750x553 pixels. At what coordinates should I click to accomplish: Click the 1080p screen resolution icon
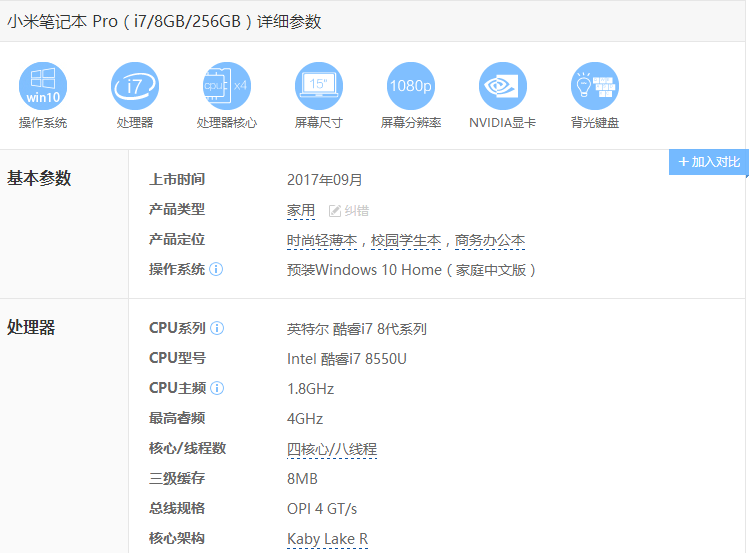pyautogui.click(x=411, y=86)
